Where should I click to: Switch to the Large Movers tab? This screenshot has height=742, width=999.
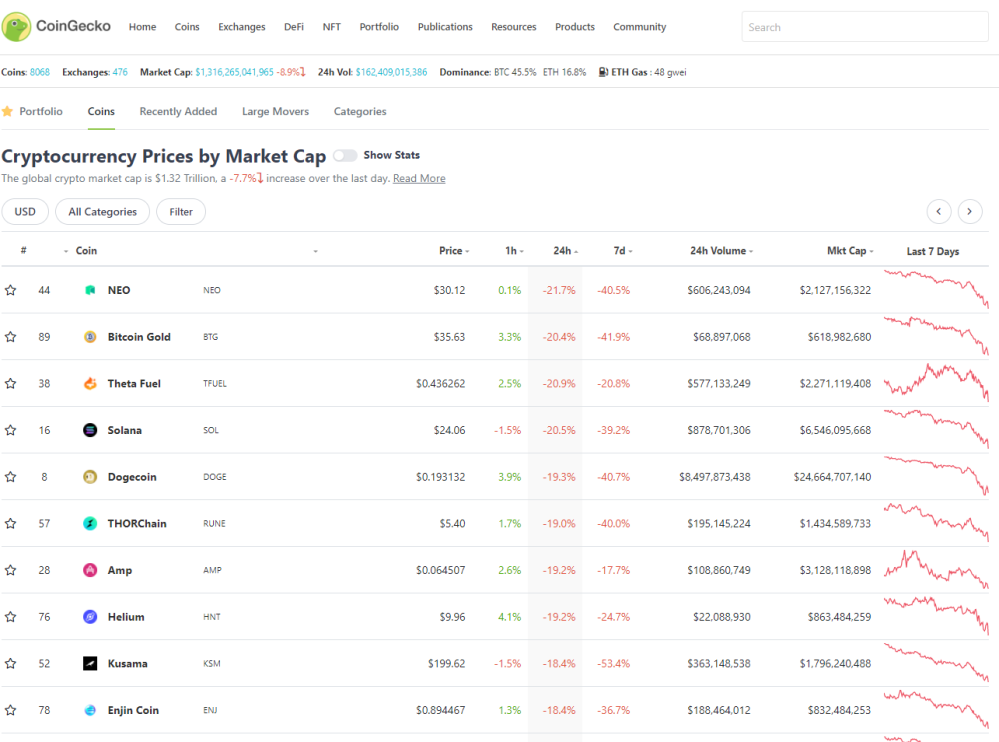[x=275, y=111]
